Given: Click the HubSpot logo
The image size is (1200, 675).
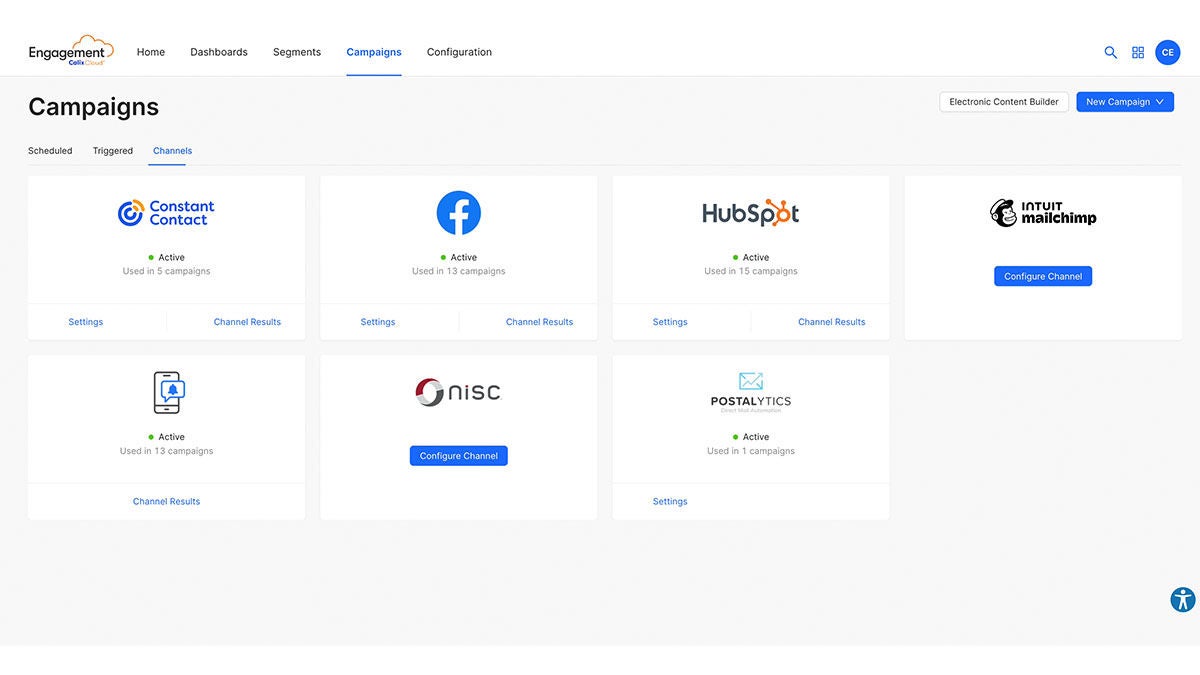Looking at the screenshot, I should pyautogui.click(x=750, y=212).
